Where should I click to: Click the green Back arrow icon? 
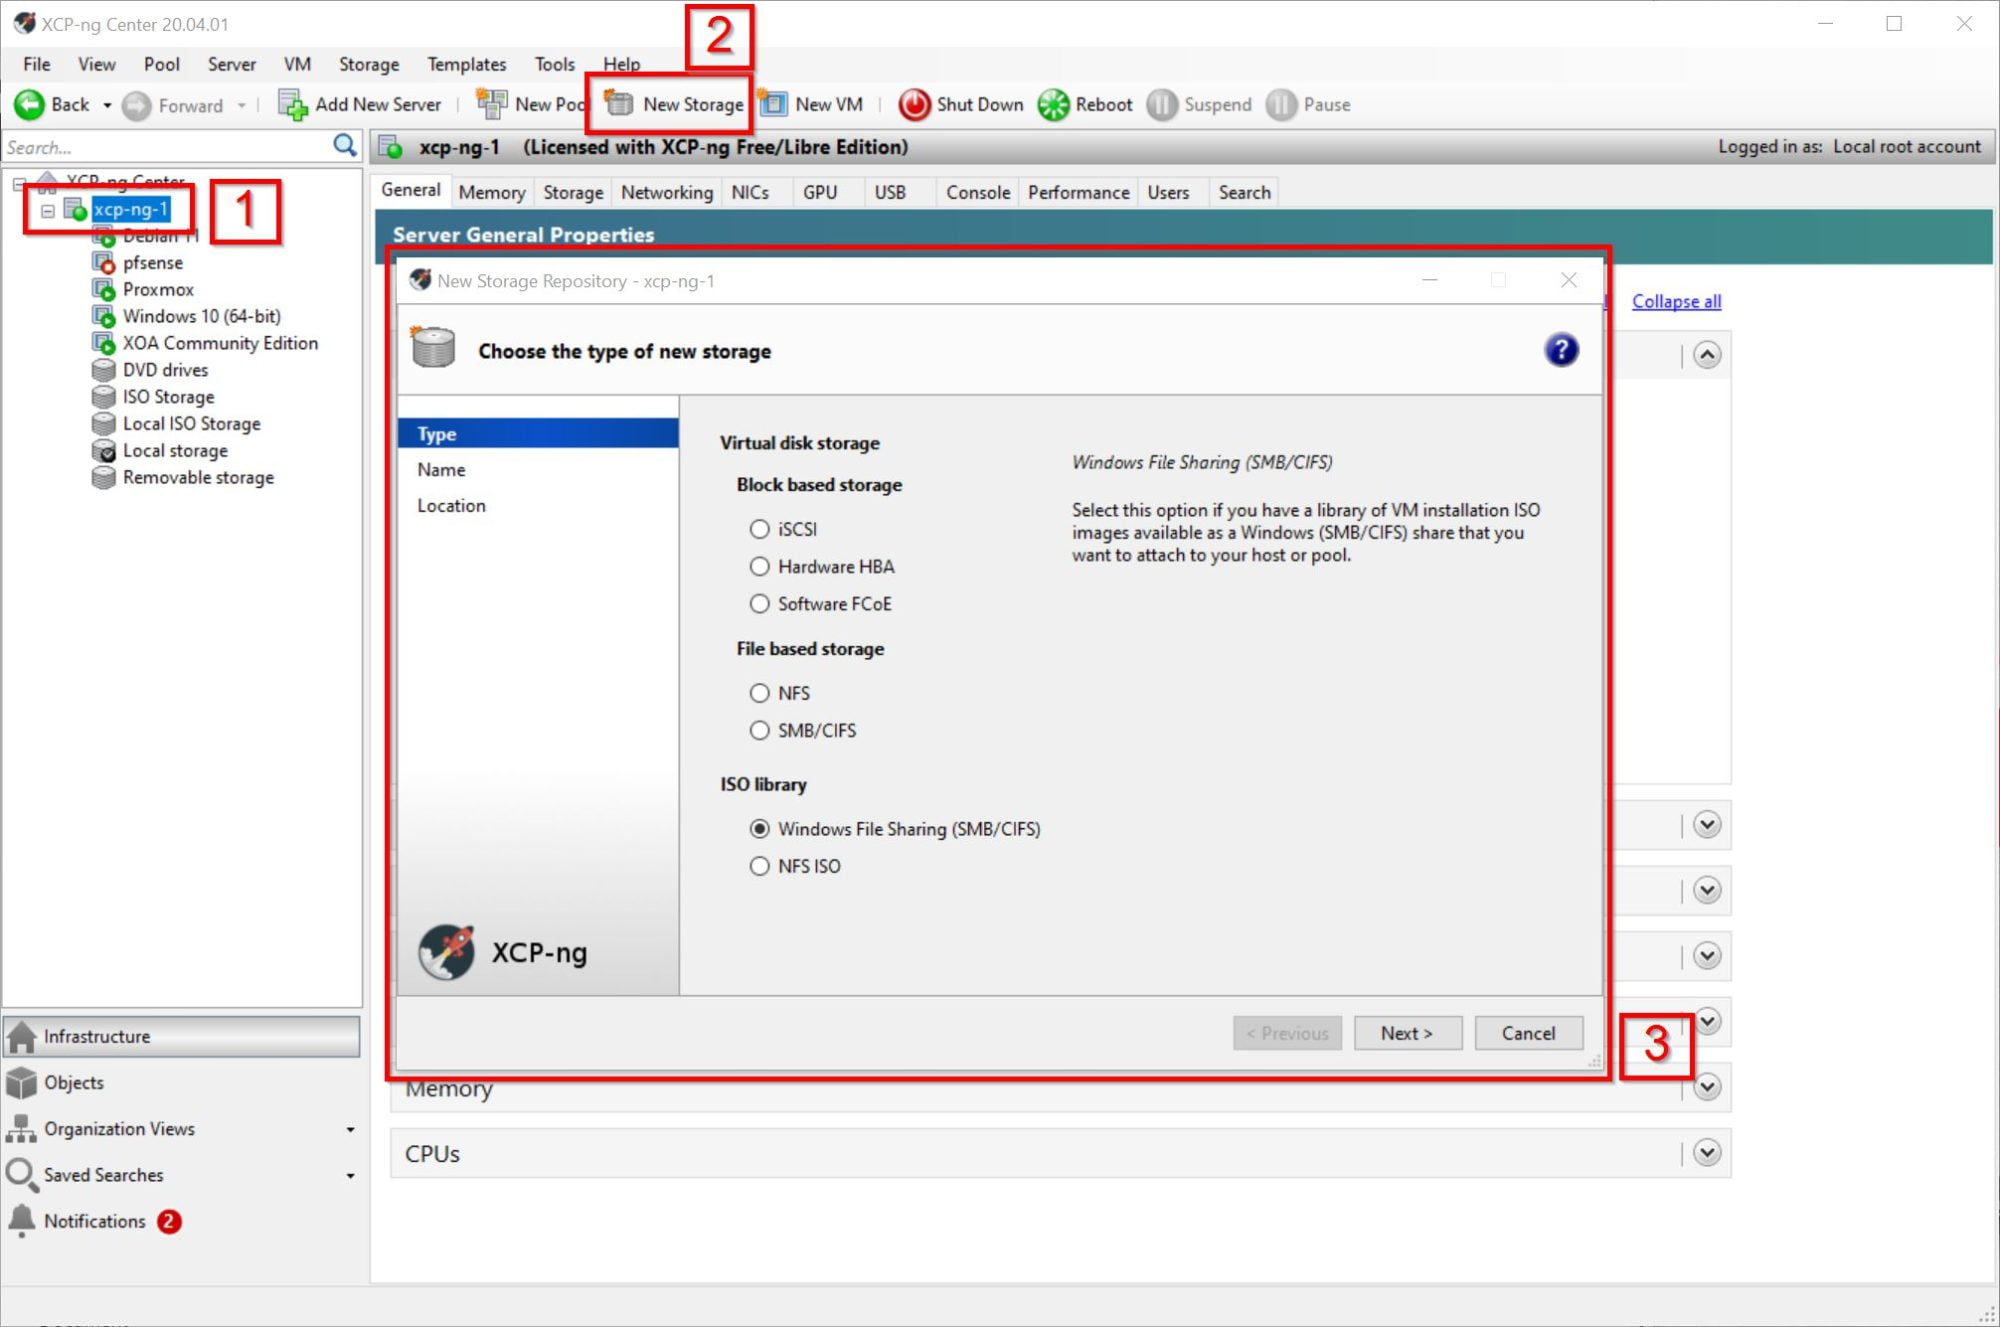coord(29,104)
